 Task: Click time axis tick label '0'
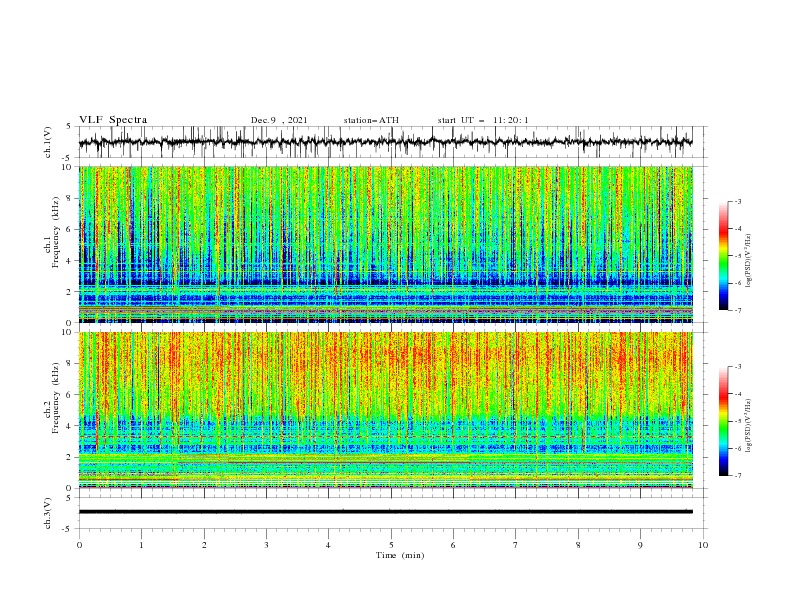[79, 545]
